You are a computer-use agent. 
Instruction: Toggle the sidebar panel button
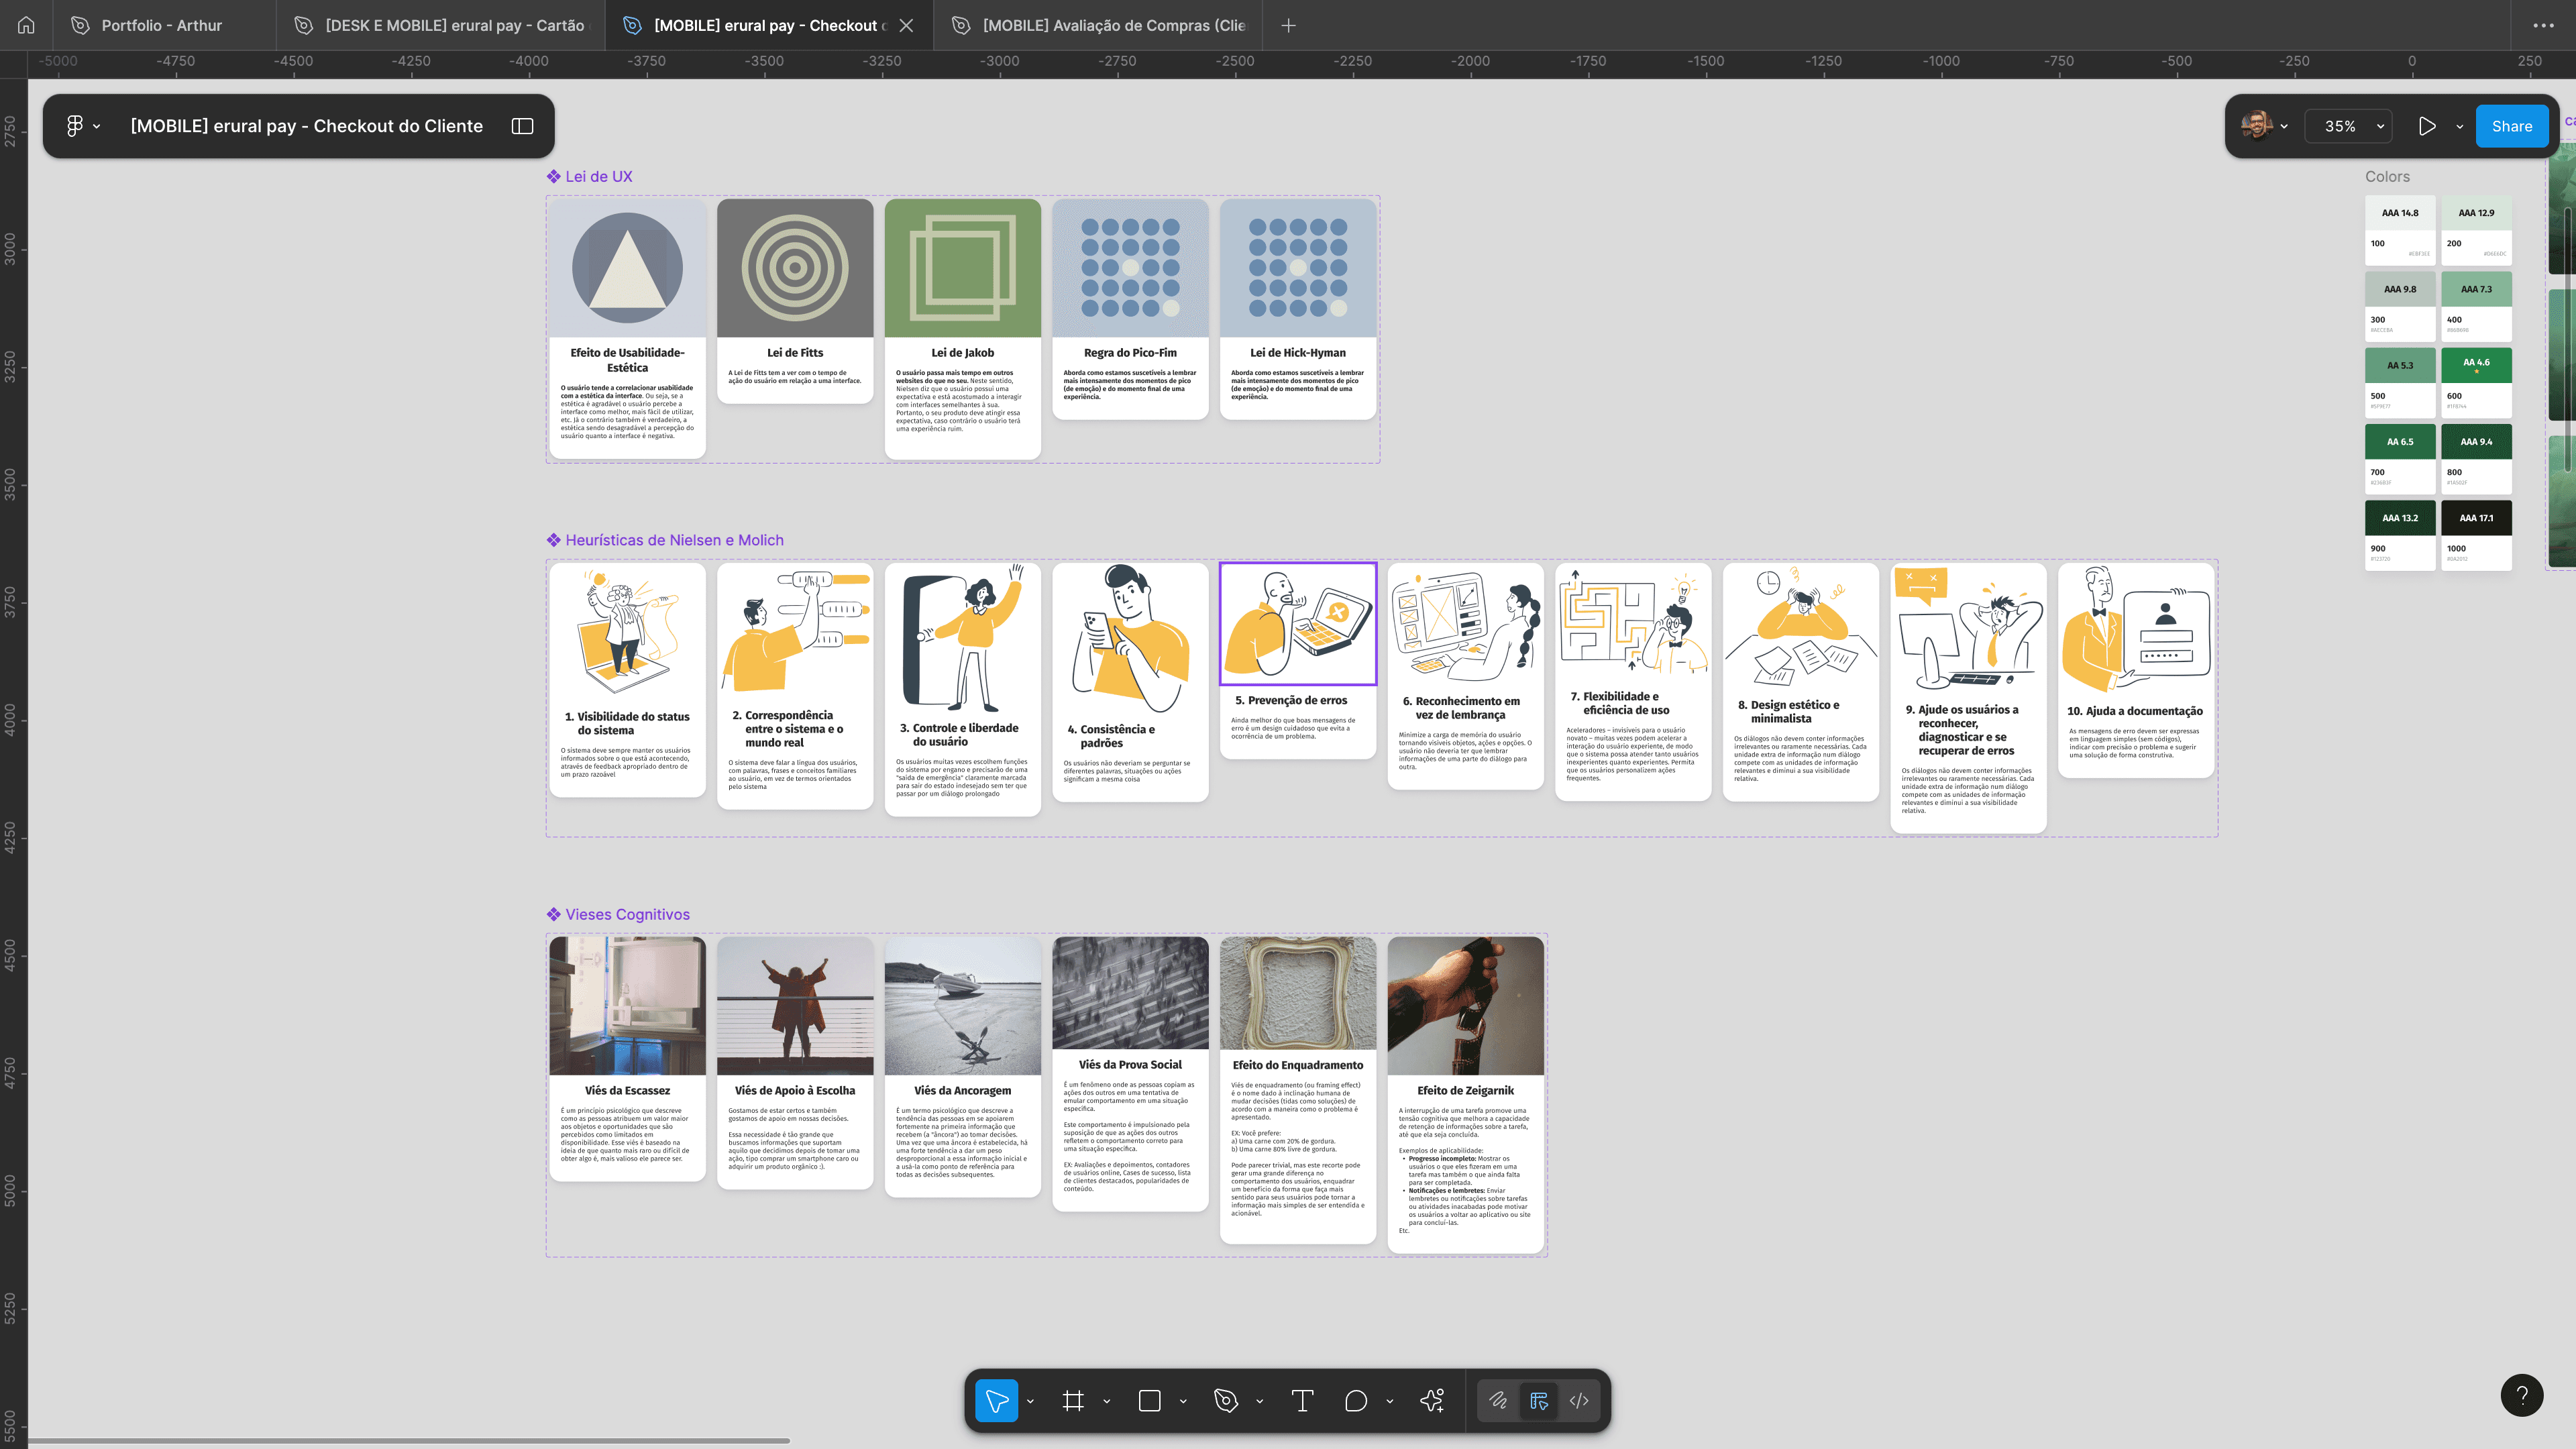point(522,126)
